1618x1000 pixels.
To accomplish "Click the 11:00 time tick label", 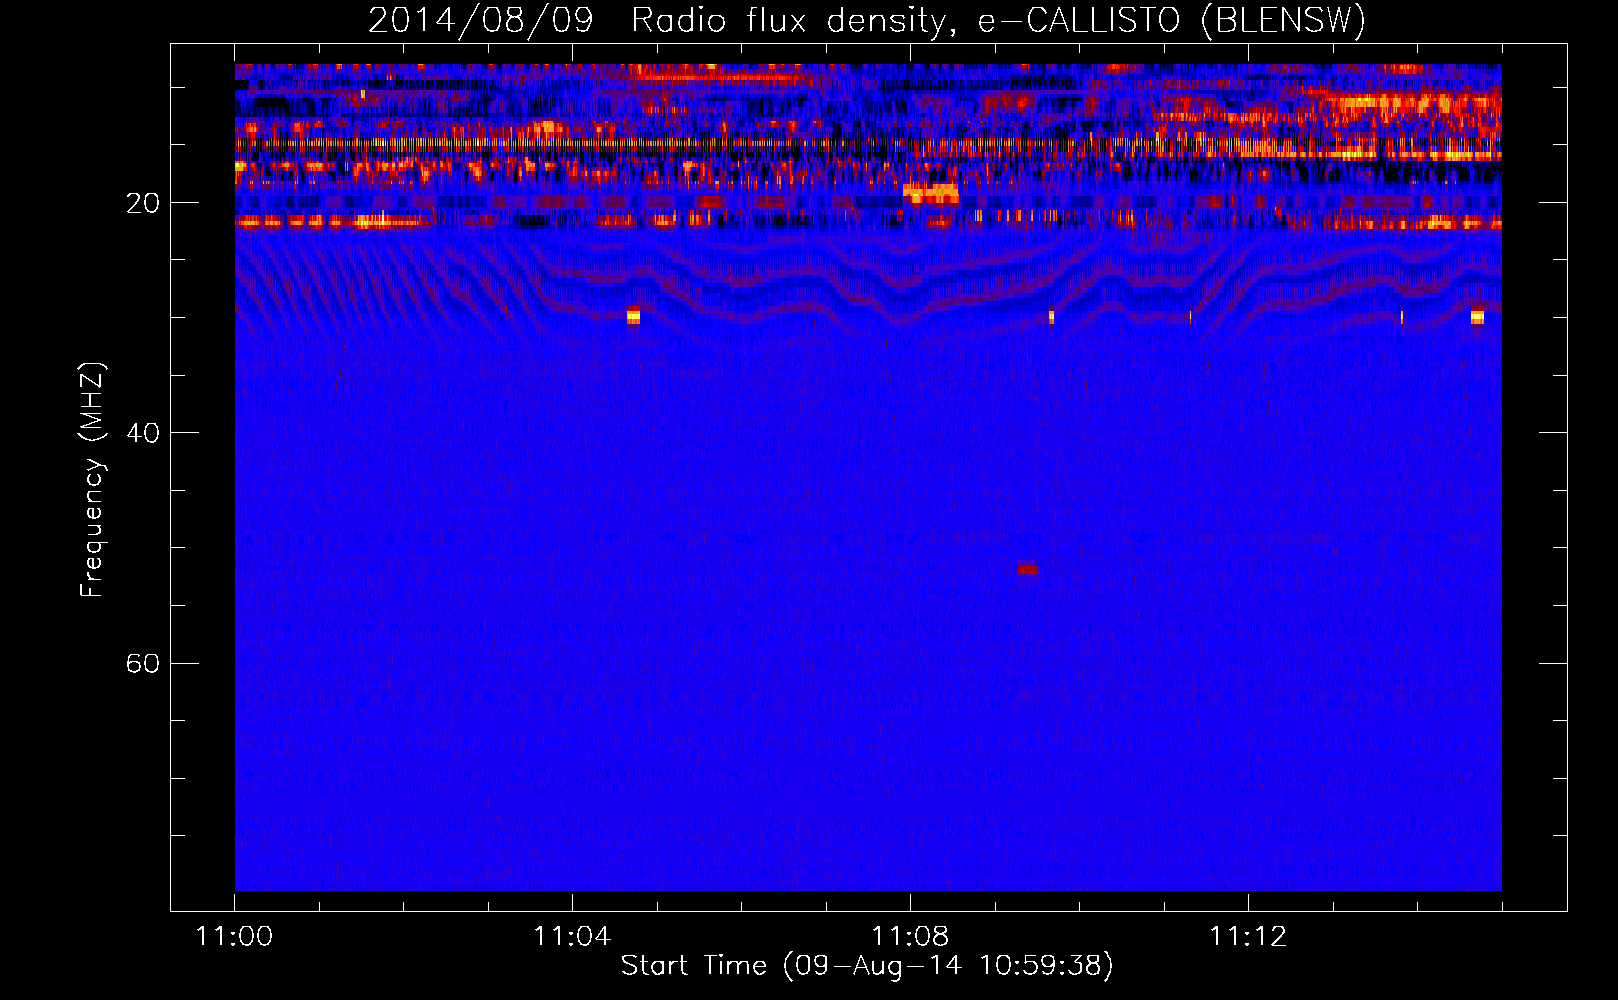I will 234,937.
